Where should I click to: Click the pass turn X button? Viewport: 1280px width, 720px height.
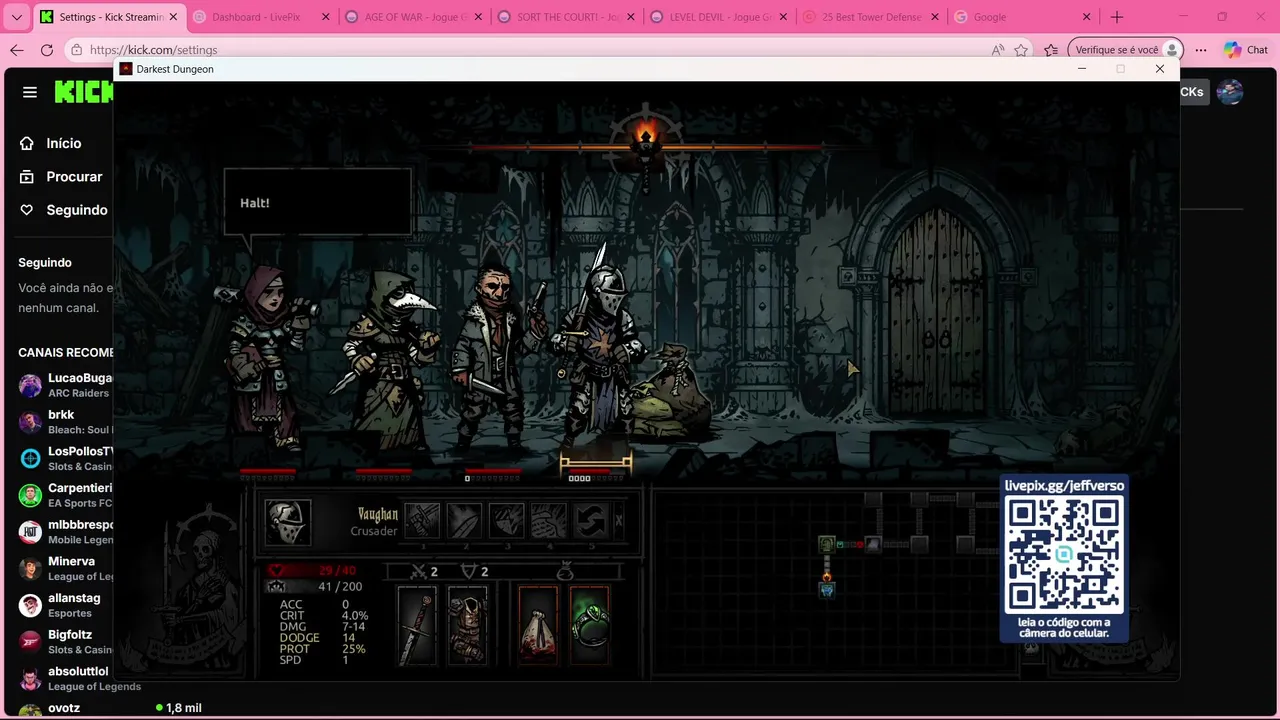[x=618, y=520]
